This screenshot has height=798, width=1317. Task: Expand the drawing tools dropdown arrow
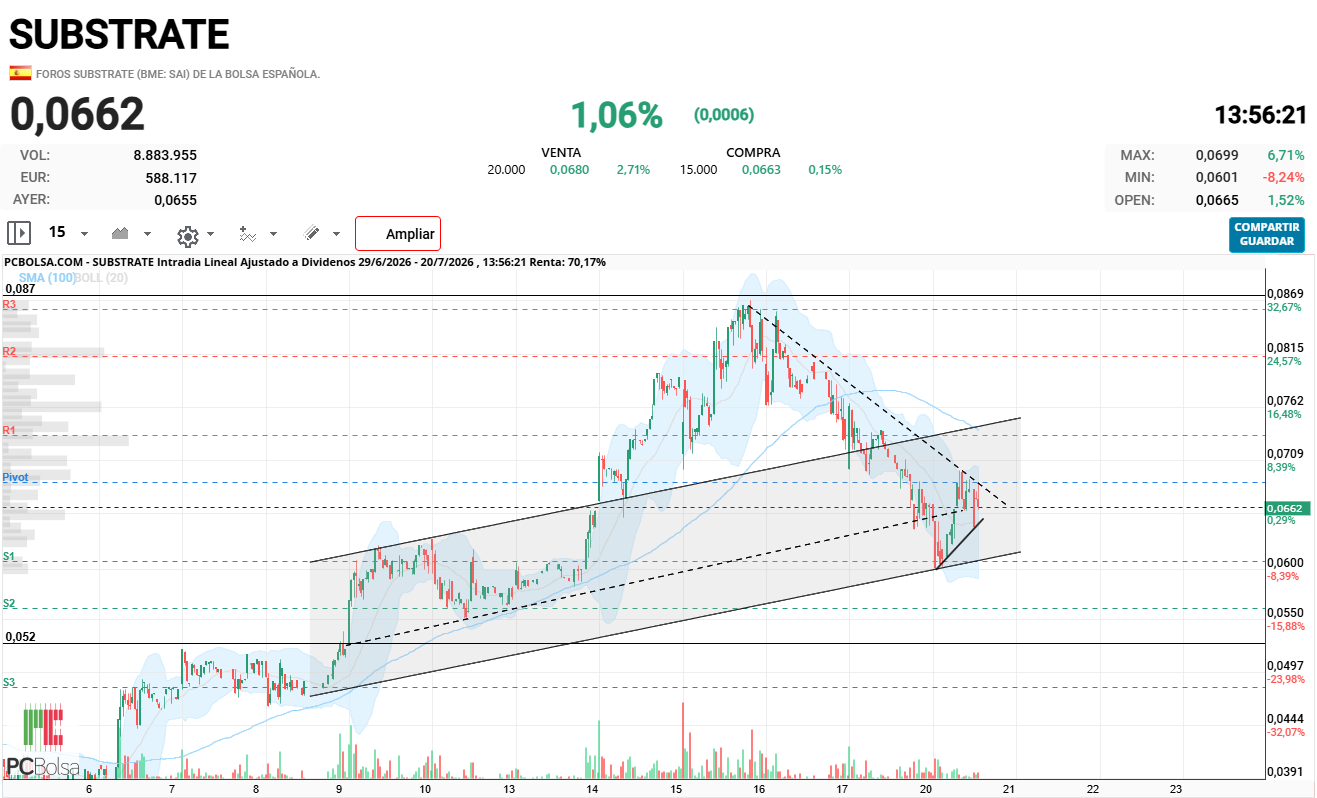click(336, 234)
